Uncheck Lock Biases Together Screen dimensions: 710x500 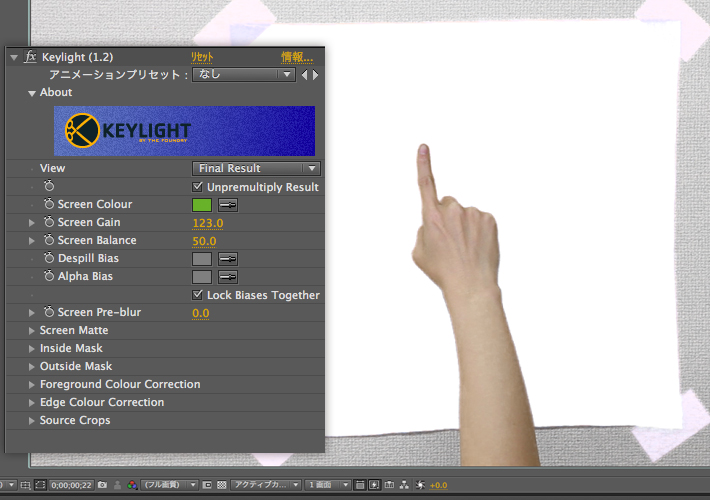(x=198, y=295)
